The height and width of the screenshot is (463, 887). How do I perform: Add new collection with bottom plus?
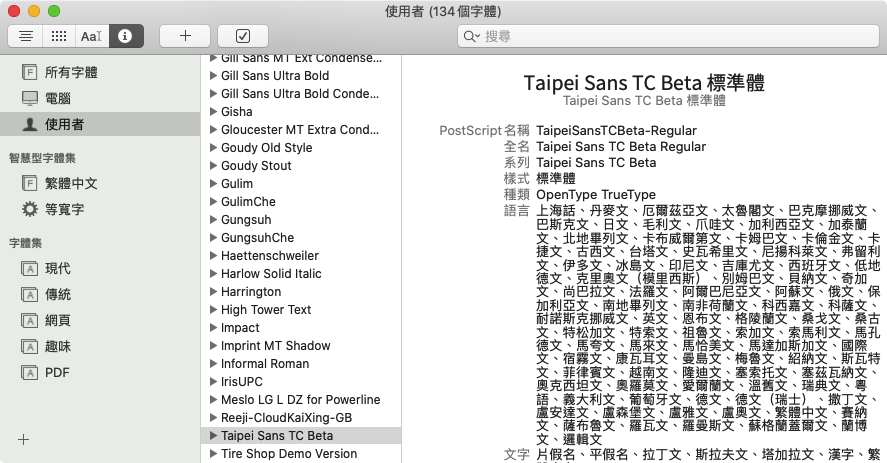[23, 440]
